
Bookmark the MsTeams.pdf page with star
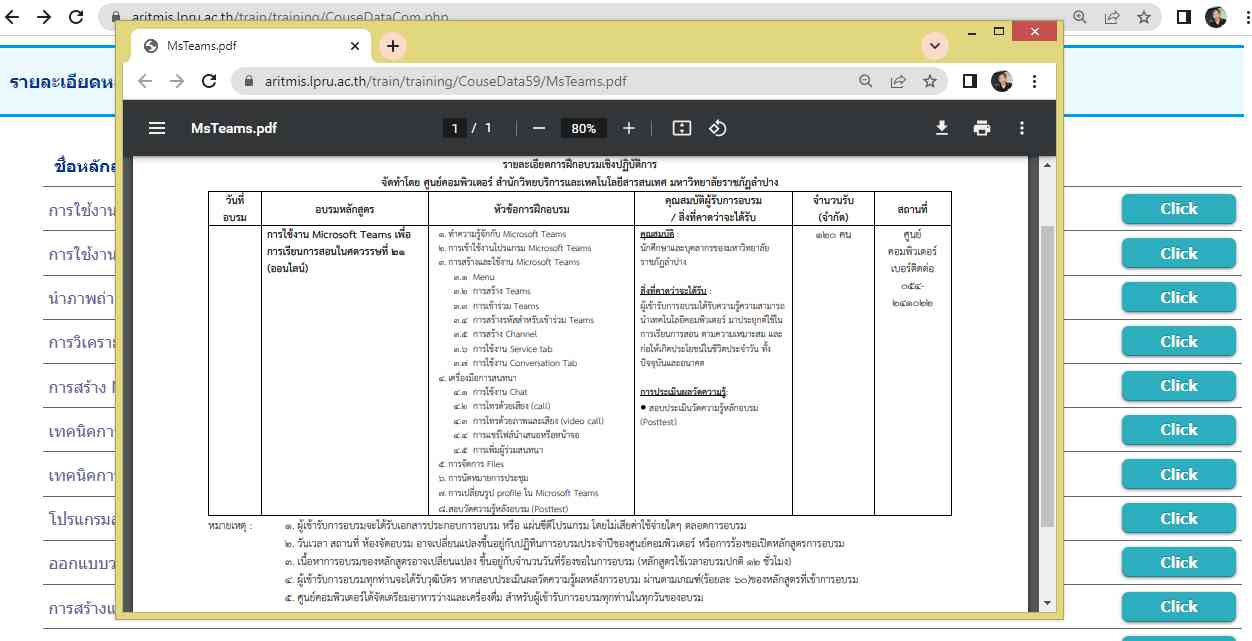930,81
